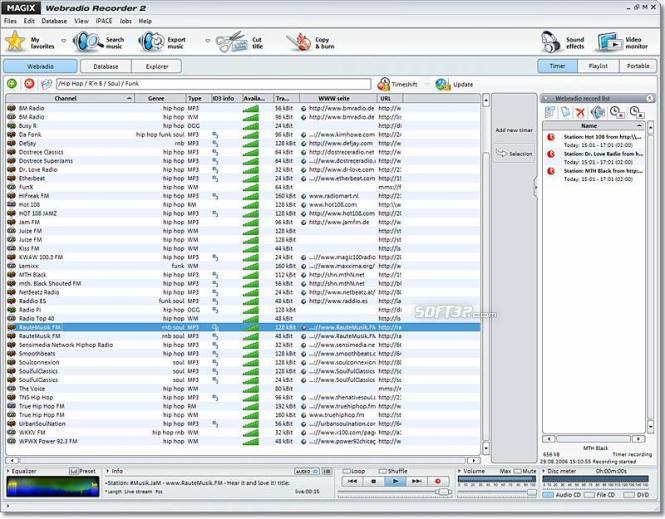Image resolution: width=665 pixels, height=519 pixels.
Task: Open Video monitor tool
Action: click(623, 42)
